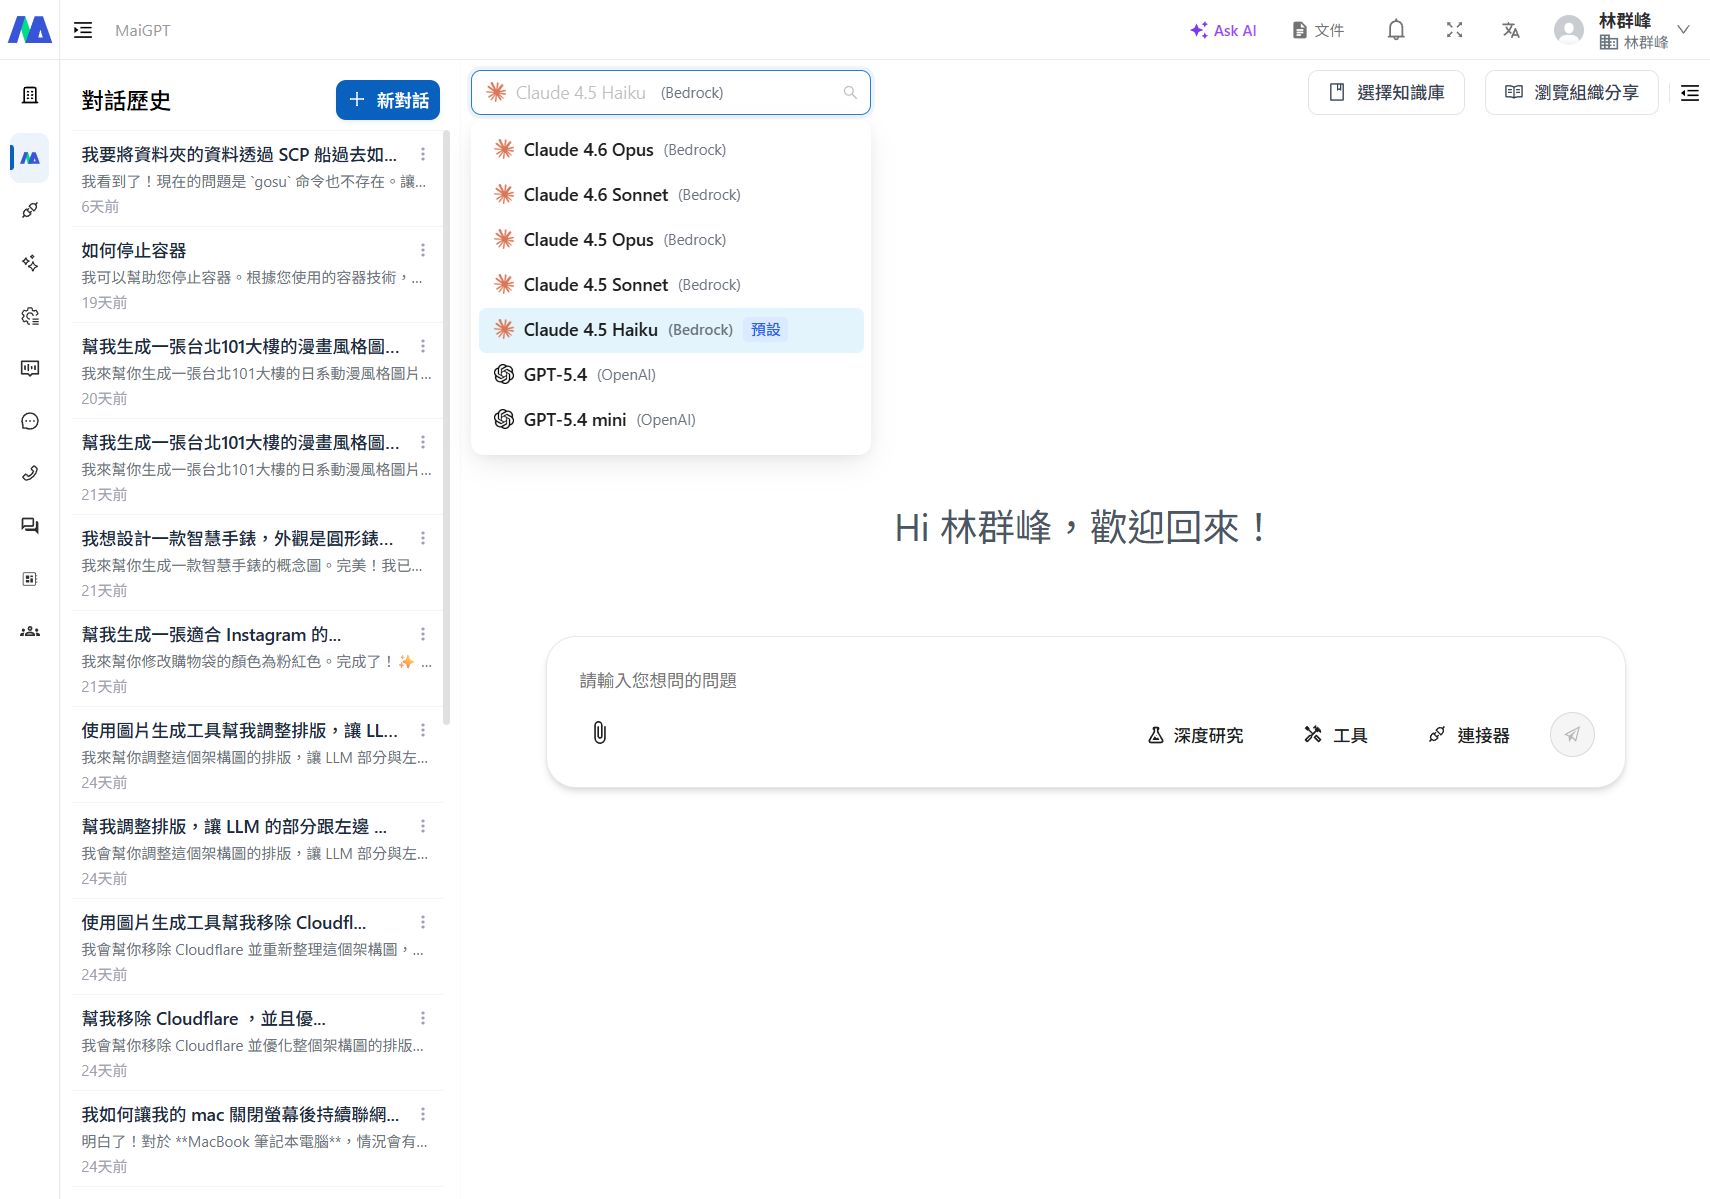Open options menu for 如何停止容器 conversation
This screenshot has width=1710, height=1199.
point(422,249)
